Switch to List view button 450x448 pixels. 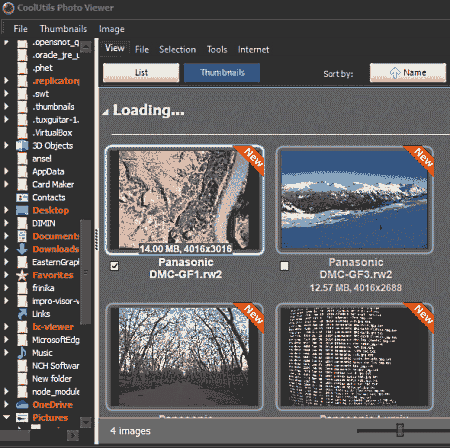point(141,73)
